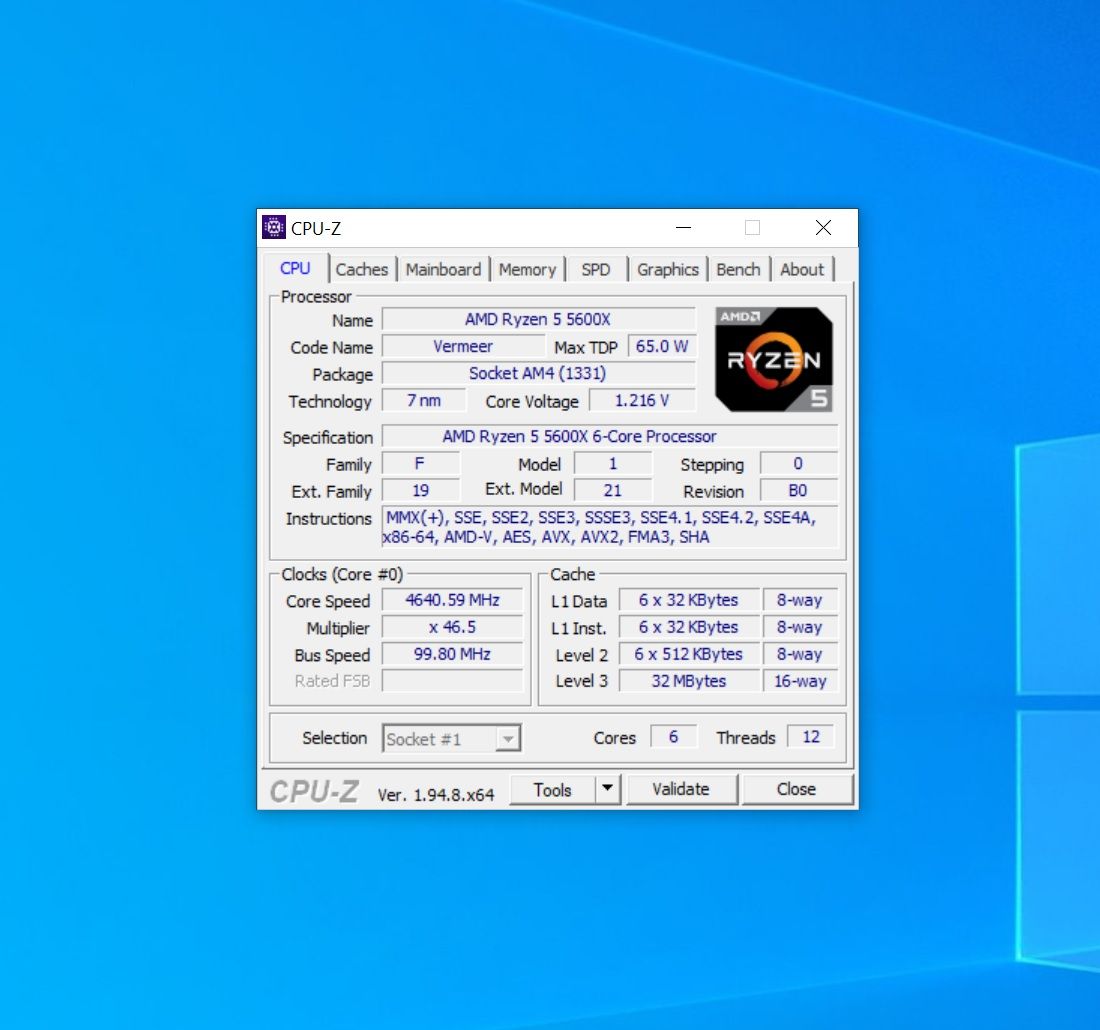1100x1030 pixels.
Task: Open the About tab
Action: [x=803, y=269]
